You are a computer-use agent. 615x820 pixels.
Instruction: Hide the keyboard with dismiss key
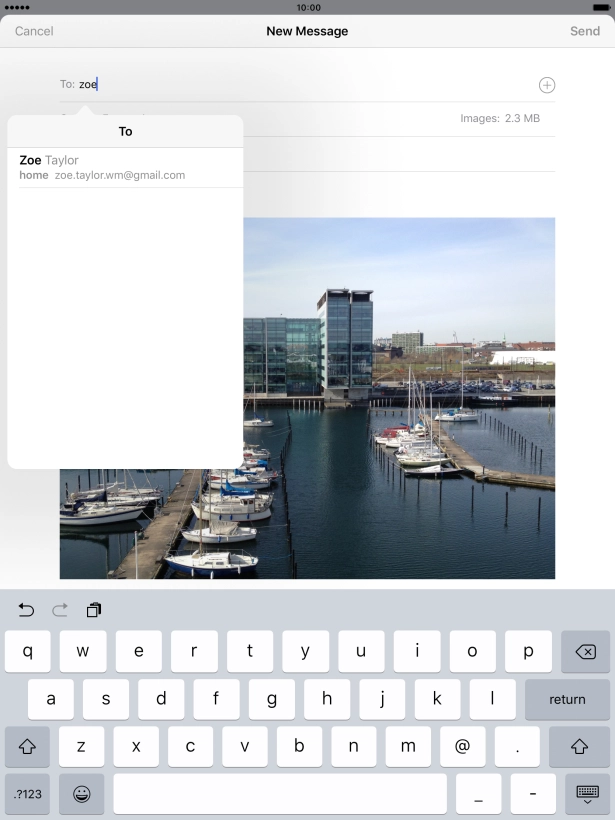pyautogui.click(x=588, y=794)
